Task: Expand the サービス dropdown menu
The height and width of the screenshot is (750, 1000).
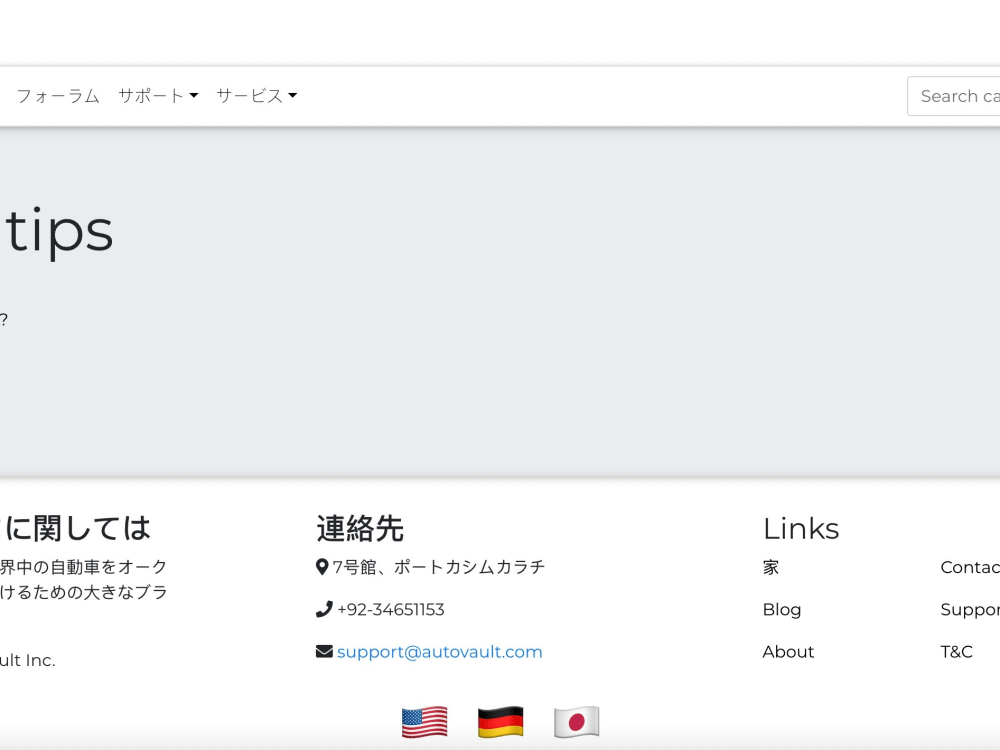Action: click(x=256, y=96)
